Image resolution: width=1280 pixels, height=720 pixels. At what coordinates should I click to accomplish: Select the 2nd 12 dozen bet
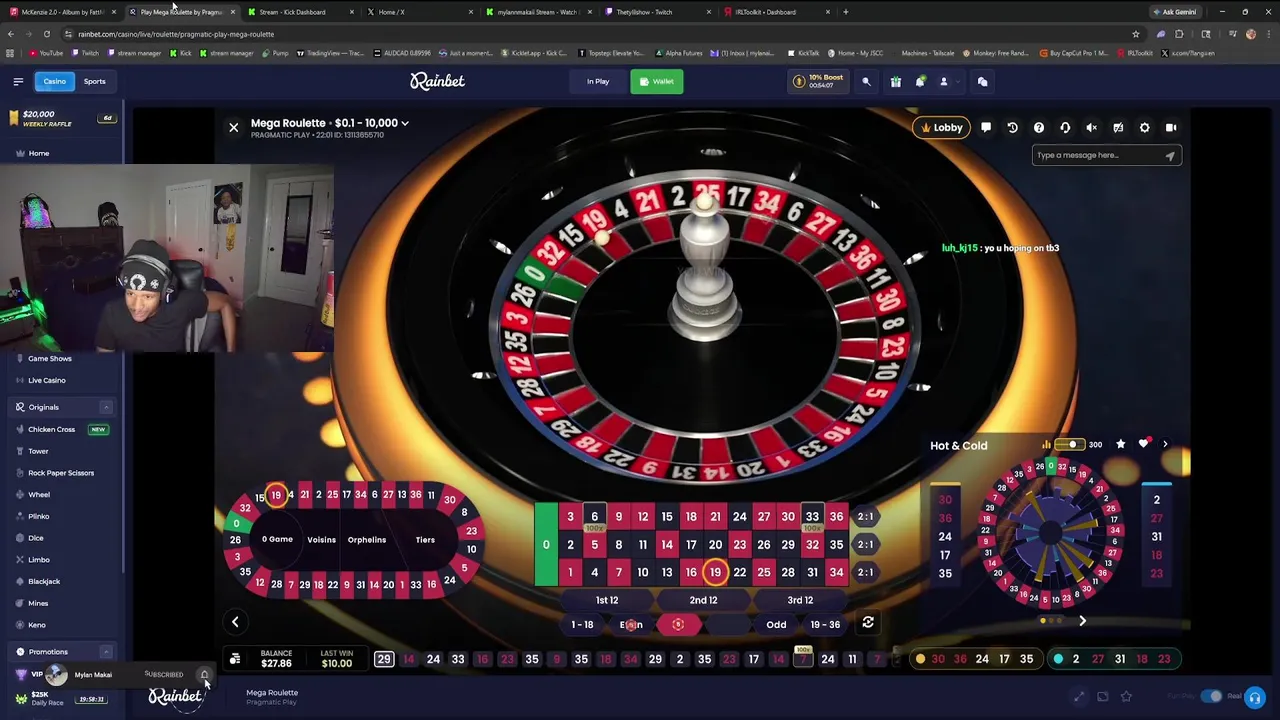703,600
